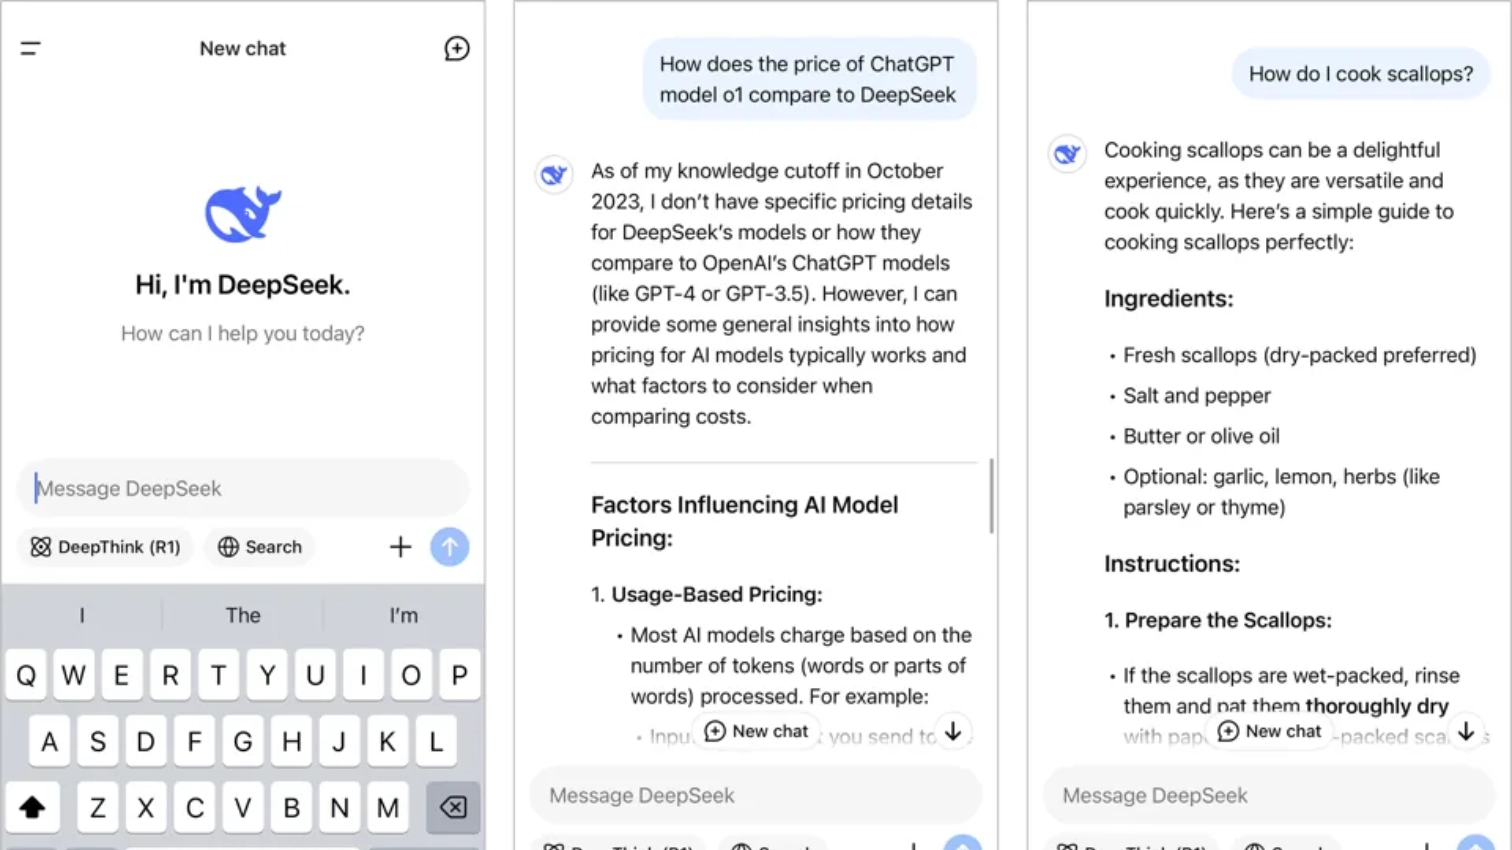Jump to bottom with down arrow in the pricing chat
Screen dimensions: 1512x850
(953, 731)
